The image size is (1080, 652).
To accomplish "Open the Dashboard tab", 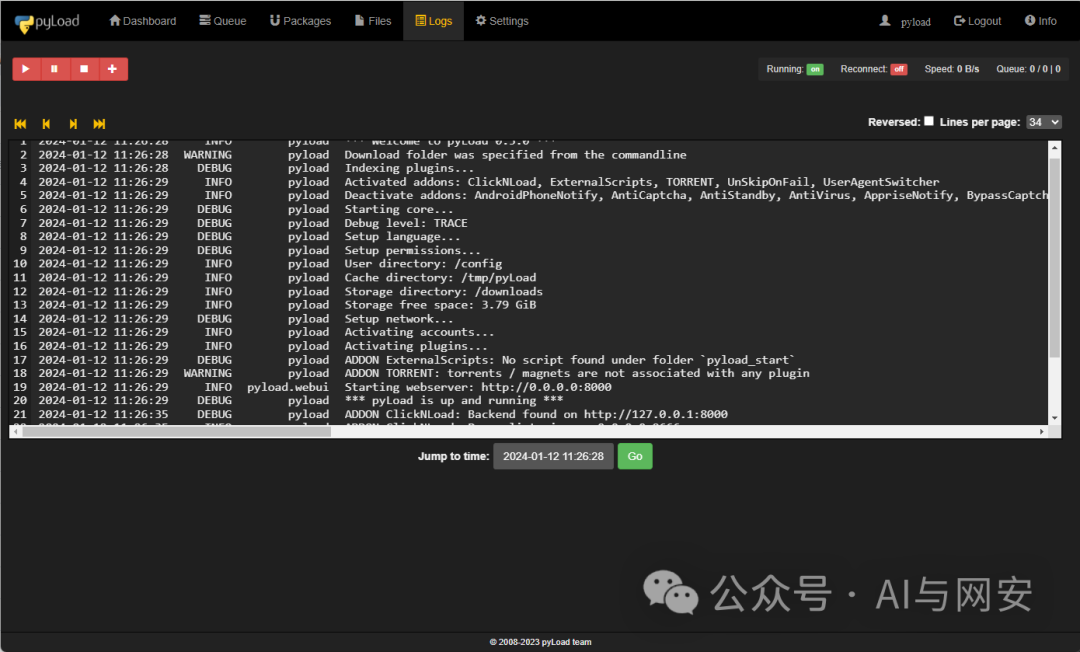I will pyautogui.click(x=143, y=21).
